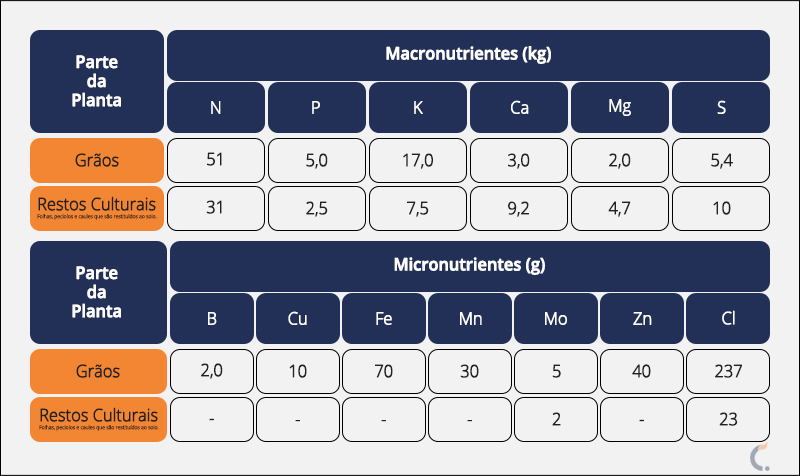Click the Cu column header
The width and height of the screenshot is (800, 476).
[x=298, y=319]
